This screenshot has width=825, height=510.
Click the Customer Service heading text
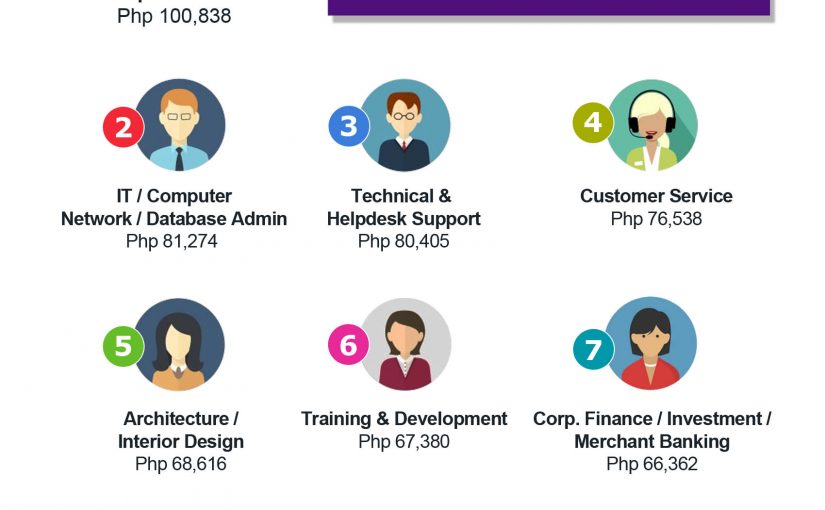(x=656, y=196)
